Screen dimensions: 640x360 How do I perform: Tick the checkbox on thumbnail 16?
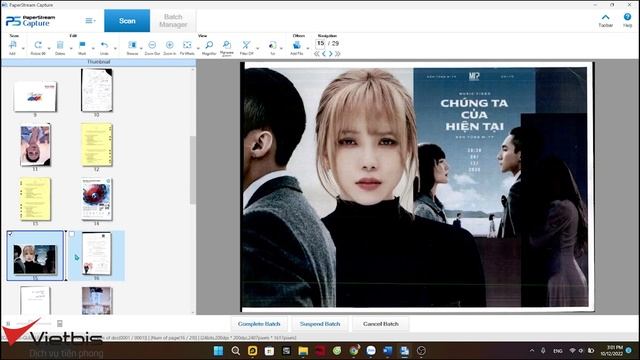click(x=72, y=234)
